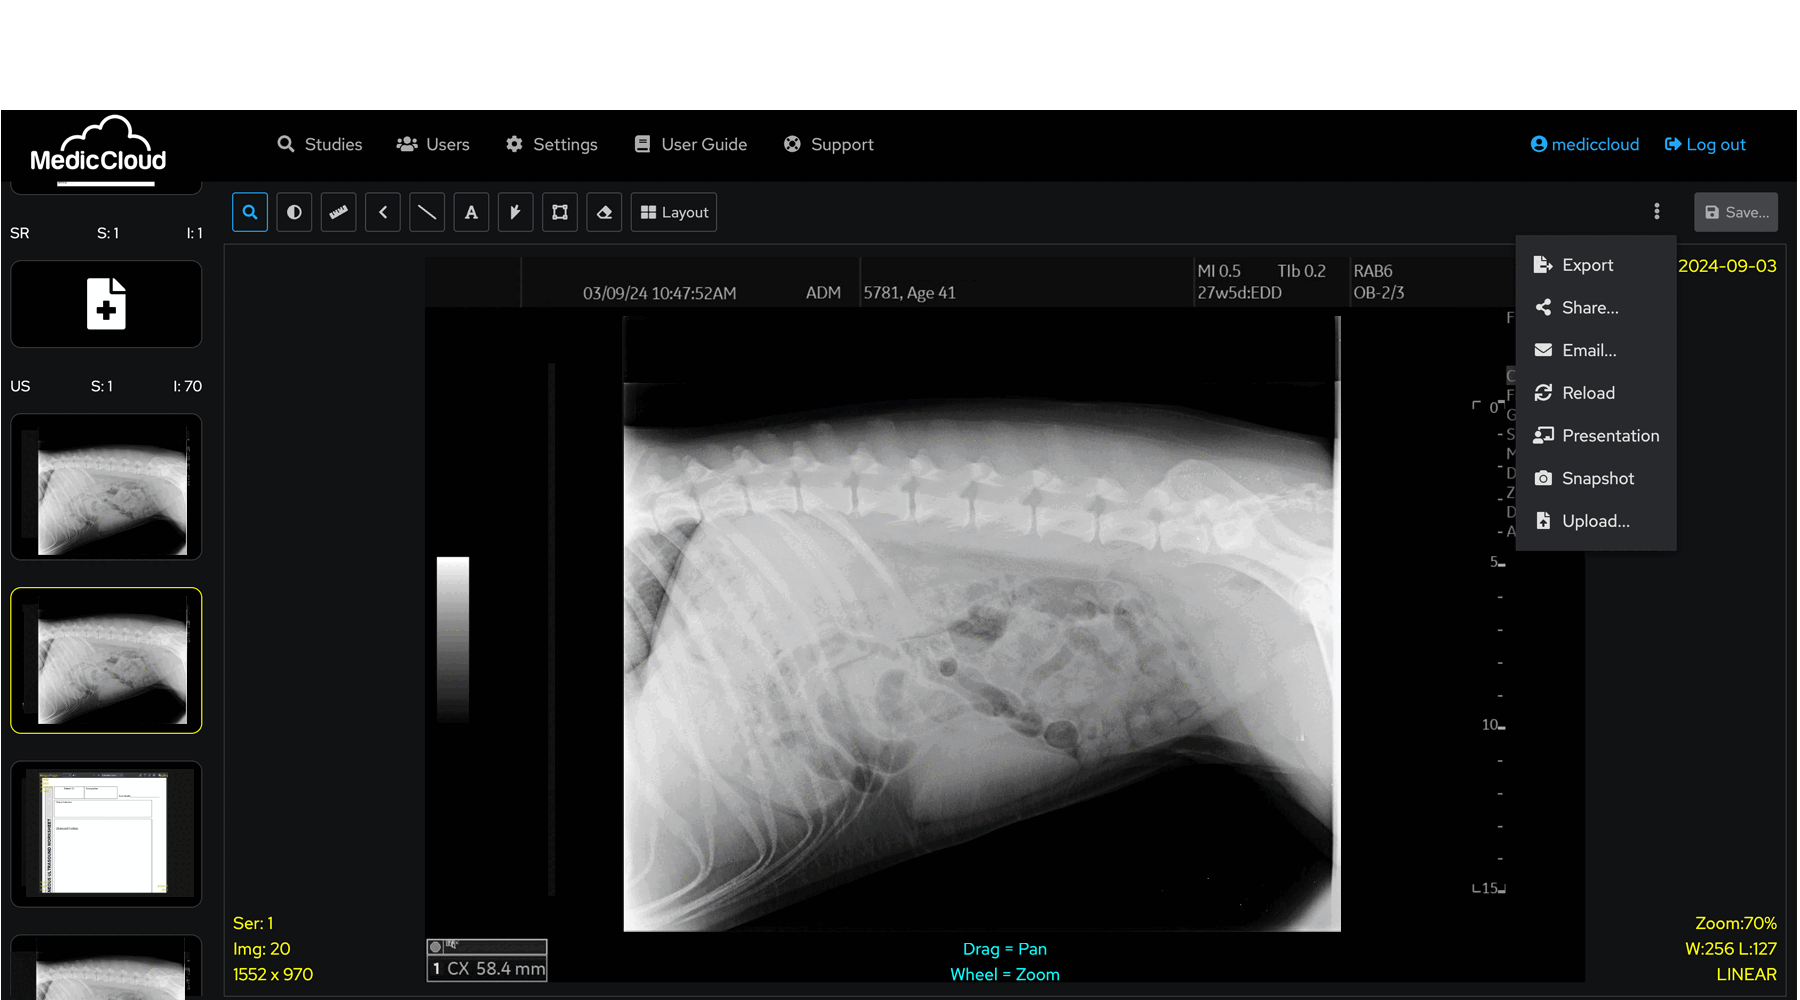Image resolution: width=1800 pixels, height=1000 pixels.
Task: Click the Img: 20 overlay text
Action: click(262, 949)
